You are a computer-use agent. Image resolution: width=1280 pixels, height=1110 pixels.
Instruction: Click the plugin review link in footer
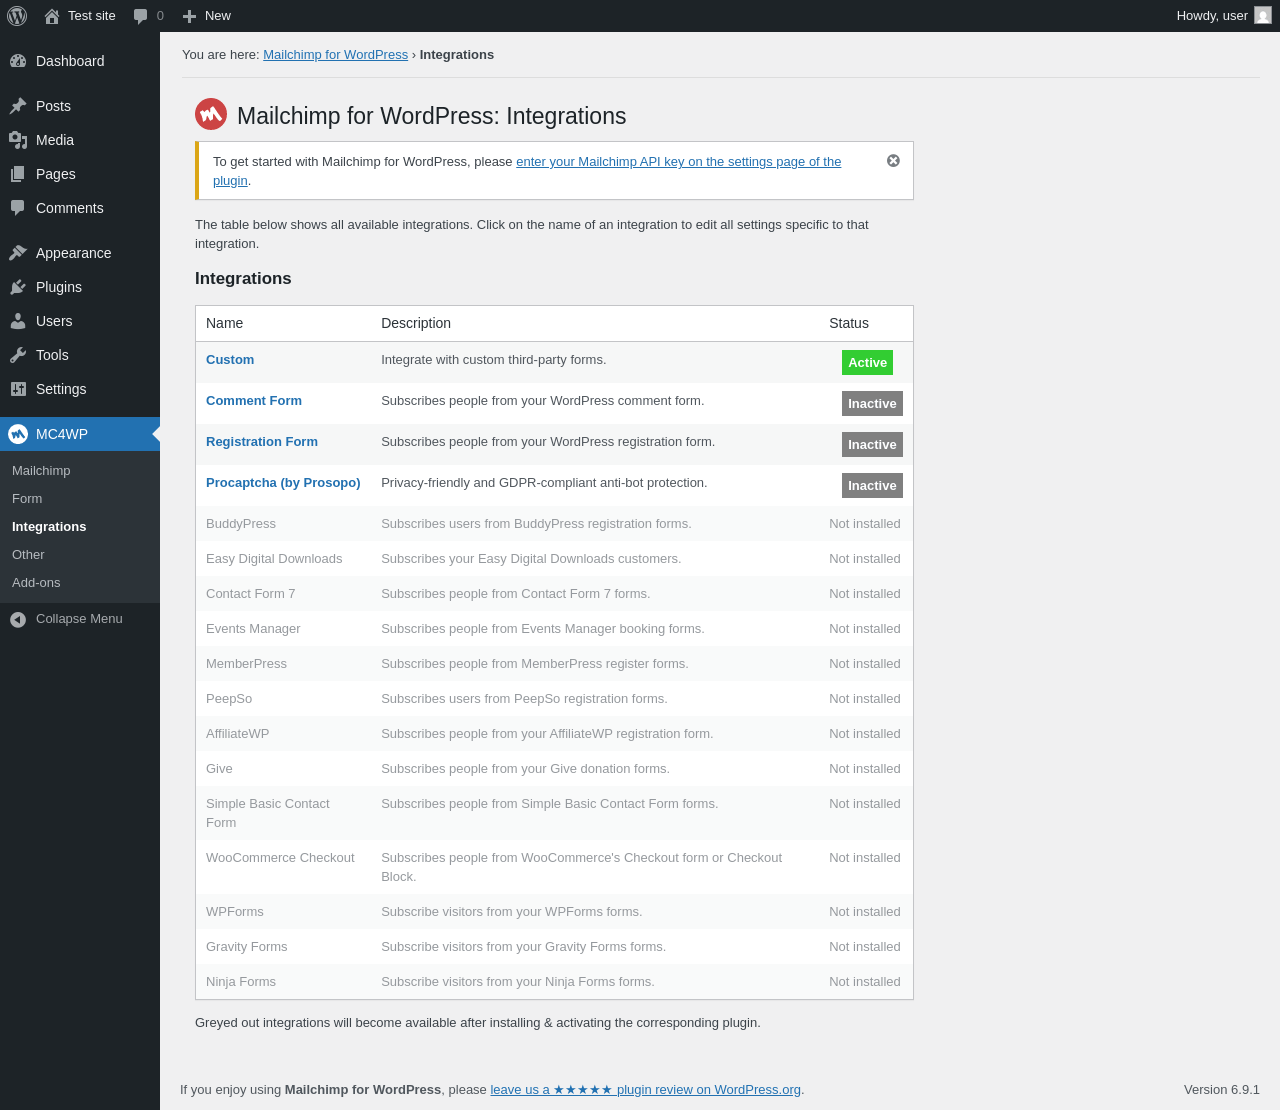(x=645, y=1090)
